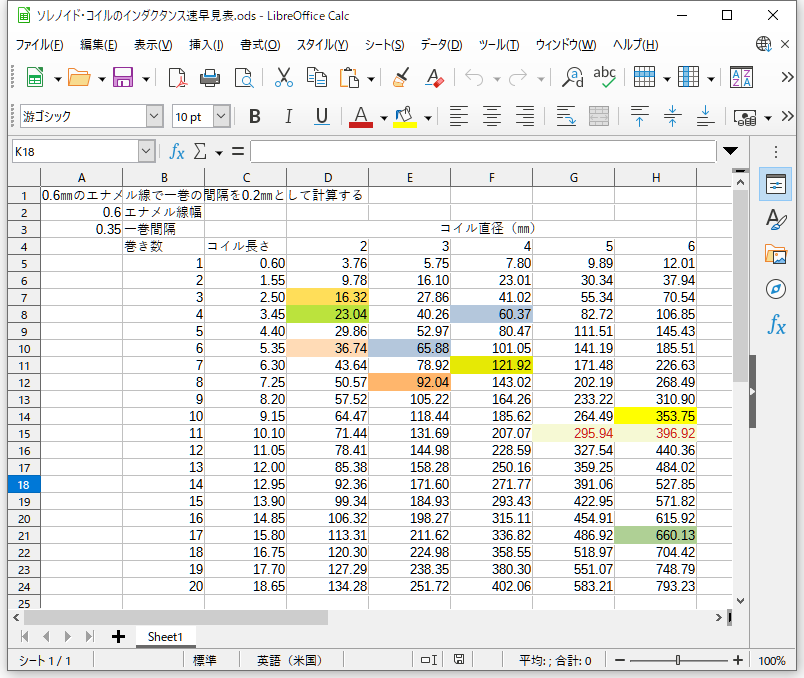
Task: Toggle Italic formatting
Action: tap(288, 116)
